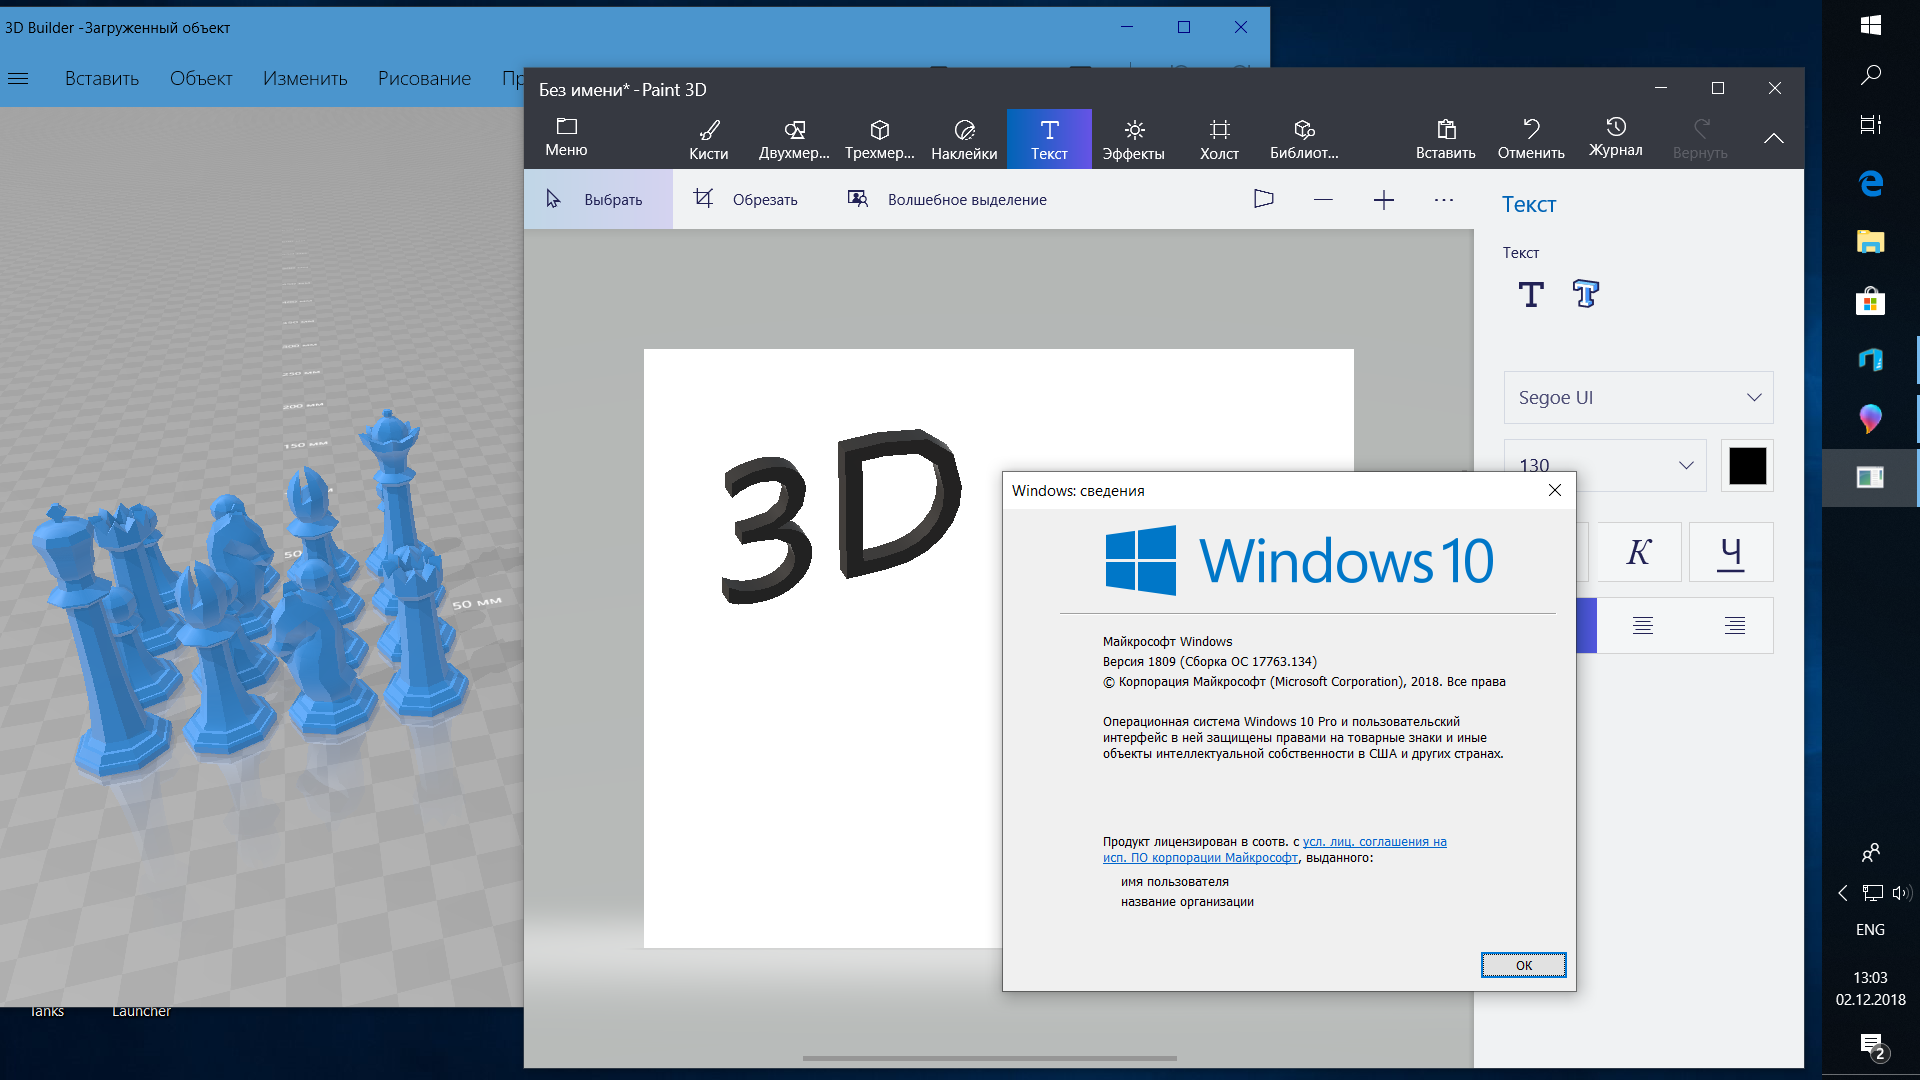1920x1080 pixels.
Task: Choose the Выбрать selection tool
Action: click(x=598, y=199)
